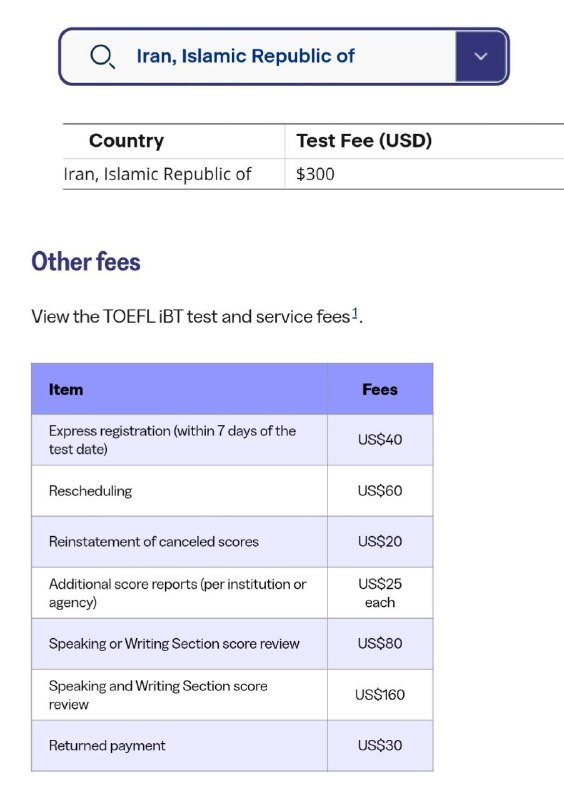564x800 pixels.
Task: Select the Express registration row
Action: tap(232, 440)
